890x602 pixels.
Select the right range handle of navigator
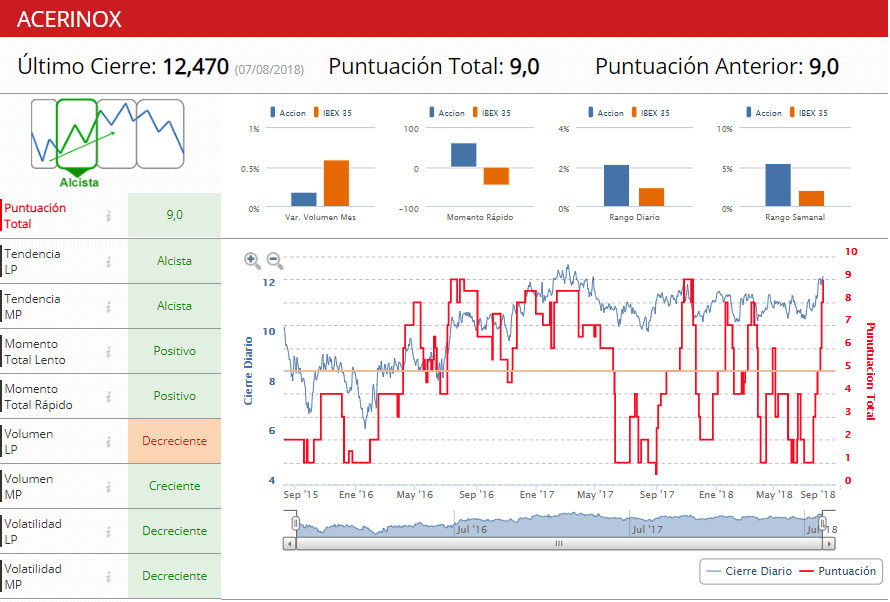822,523
